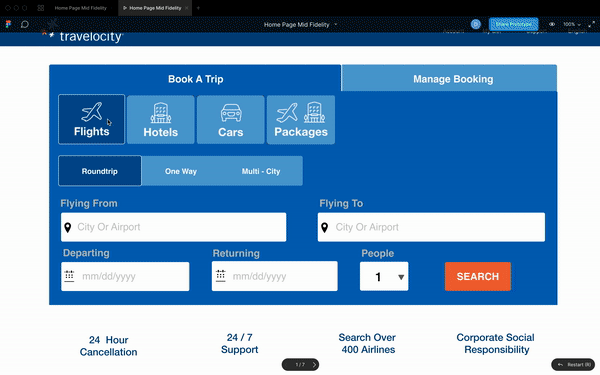Click Corporate Social Responsibility text
The width and height of the screenshot is (600, 375).
pos(496,343)
